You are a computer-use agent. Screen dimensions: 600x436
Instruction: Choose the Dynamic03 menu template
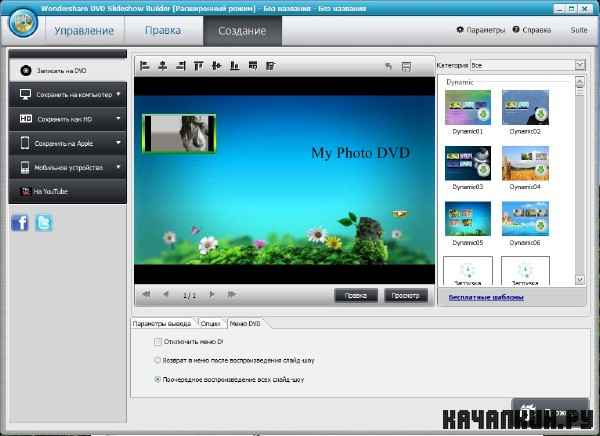click(x=468, y=163)
